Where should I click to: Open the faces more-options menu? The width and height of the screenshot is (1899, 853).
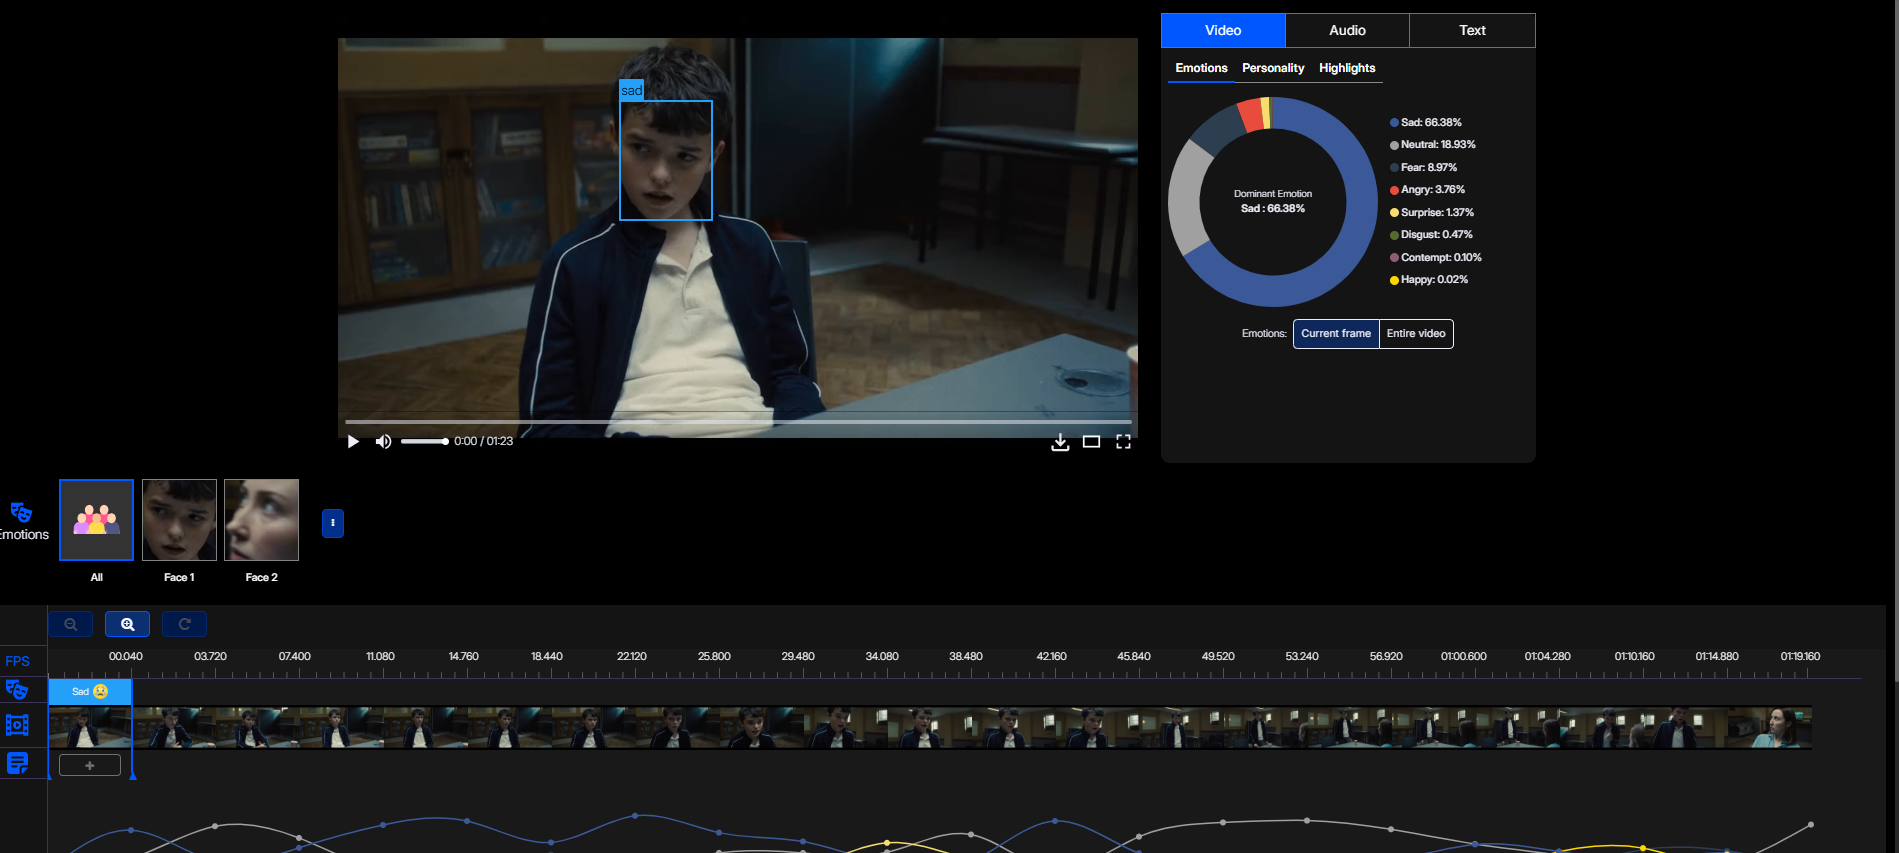tap(333, 523)
